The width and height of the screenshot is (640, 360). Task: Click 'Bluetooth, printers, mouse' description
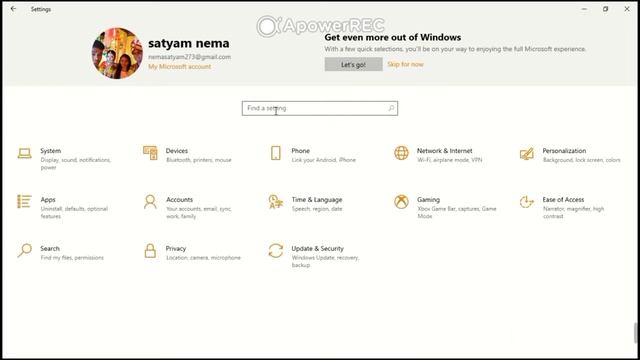[x=199, y=160]
